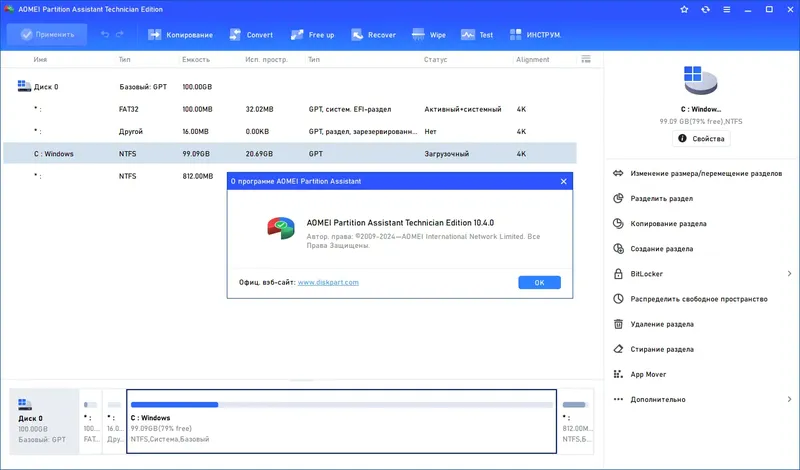Click the AOMEI logo in About dialog
This screenshot has height=470, width=800.
[x=281, y=228]
